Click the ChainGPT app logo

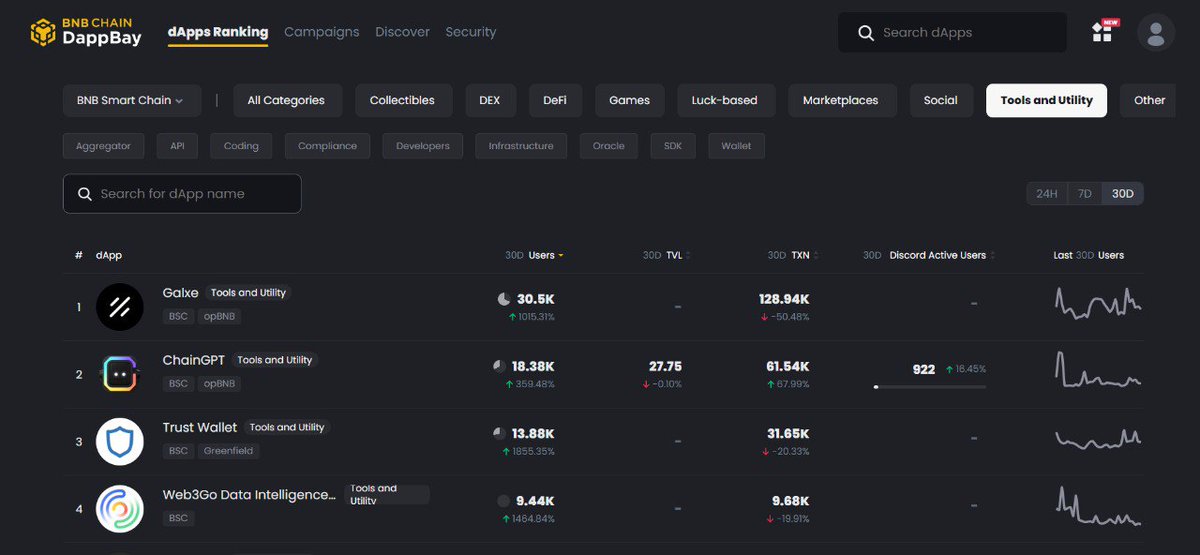pyautogui.click(x=120, y=374)
